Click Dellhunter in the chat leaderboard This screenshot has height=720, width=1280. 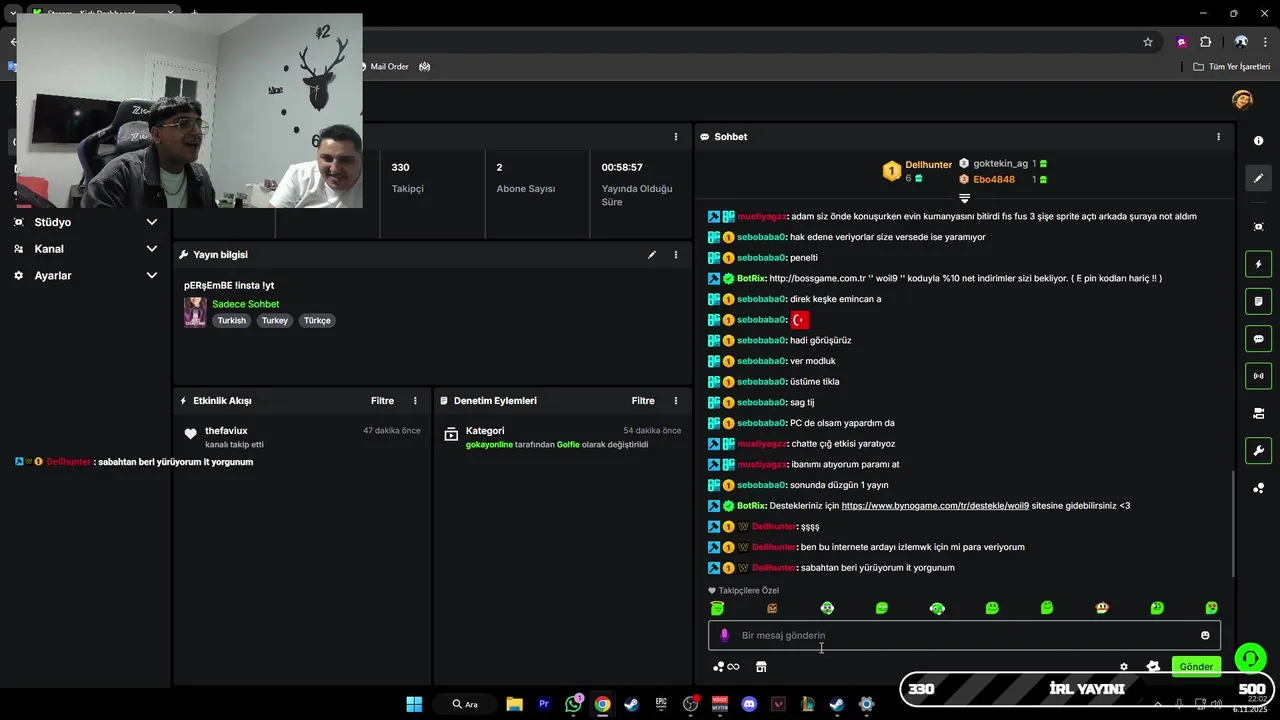click(928, 165)
